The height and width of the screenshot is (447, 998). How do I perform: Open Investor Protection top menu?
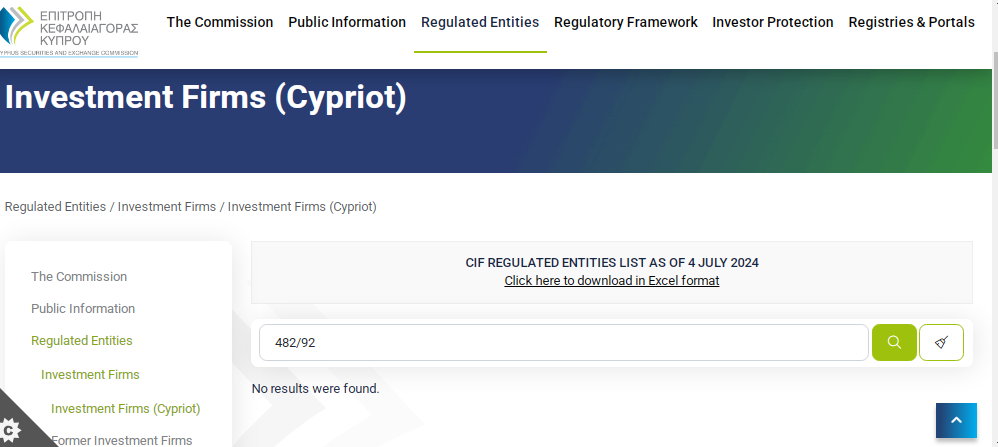pyautogui.click(x=773, y=22)
